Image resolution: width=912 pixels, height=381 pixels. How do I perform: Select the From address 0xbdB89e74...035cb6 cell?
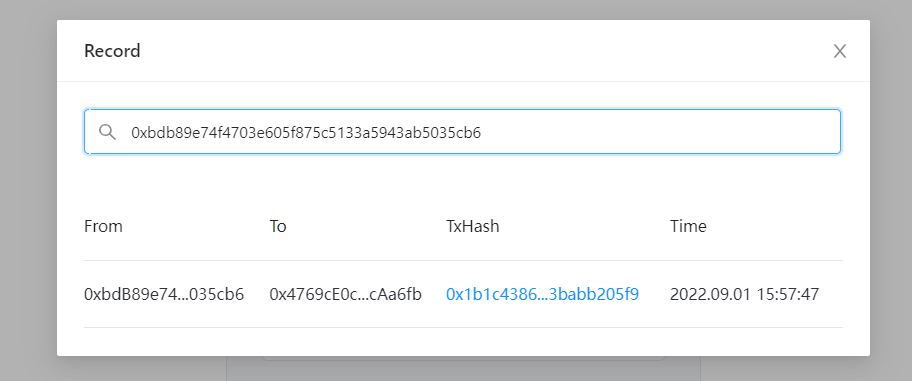point(164,294)
